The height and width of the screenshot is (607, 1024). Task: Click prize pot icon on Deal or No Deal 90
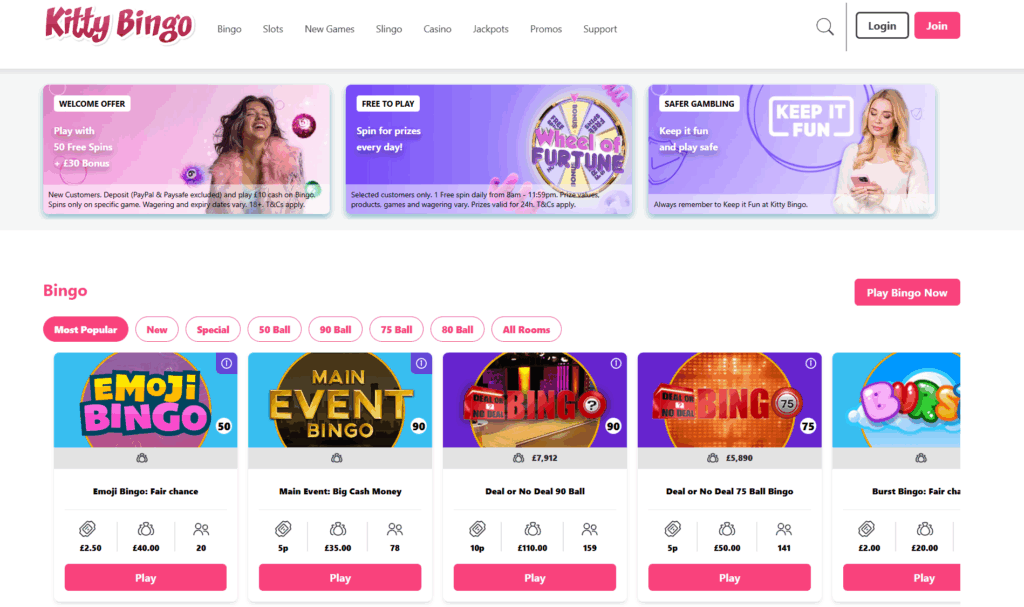[x=533, y=529]
